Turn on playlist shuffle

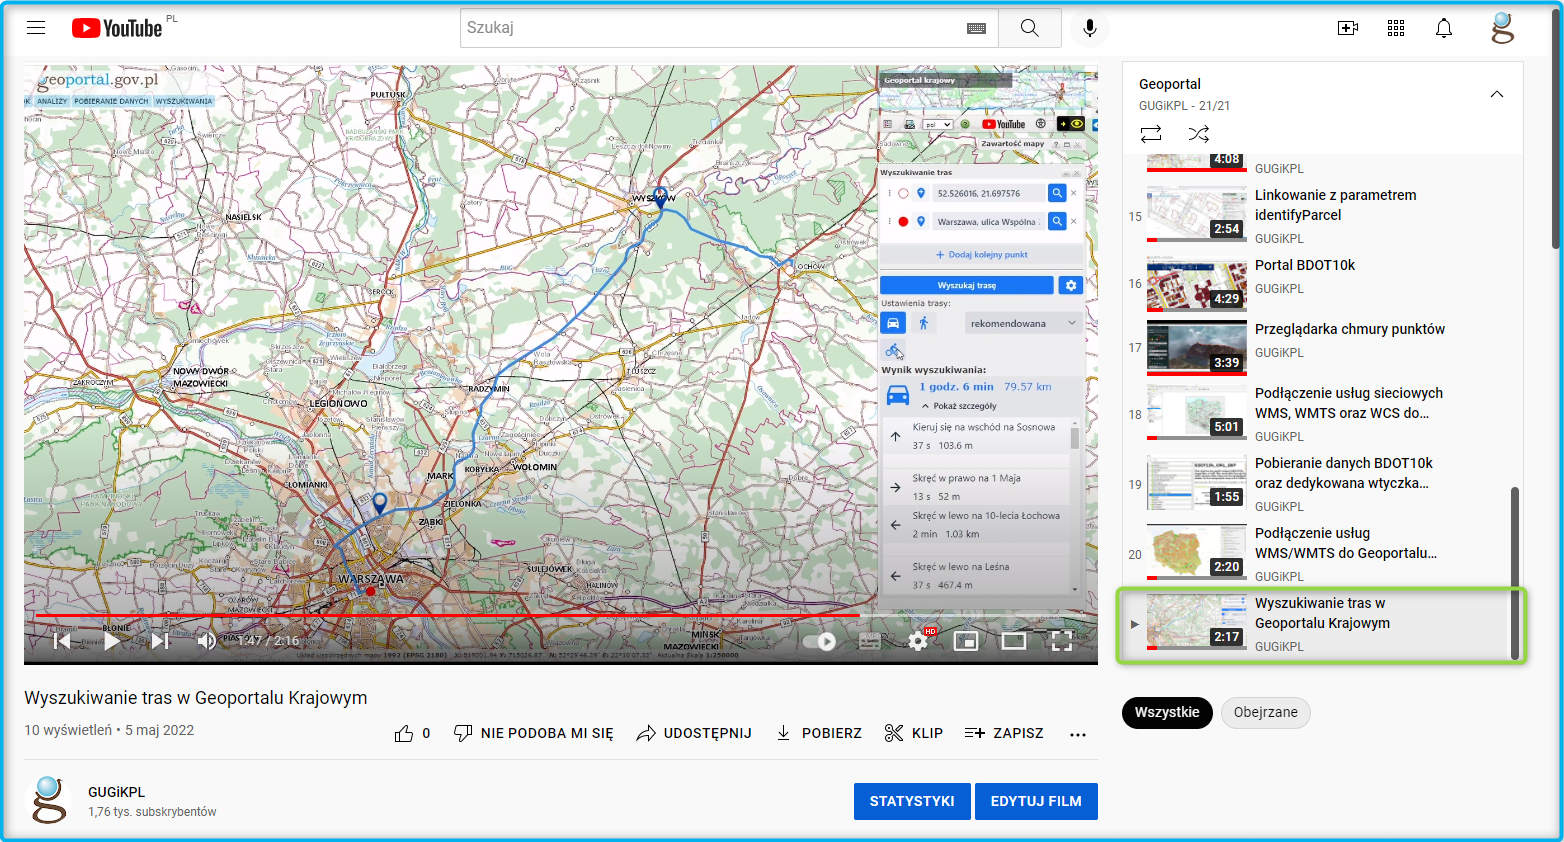(x=1199, y=133)
